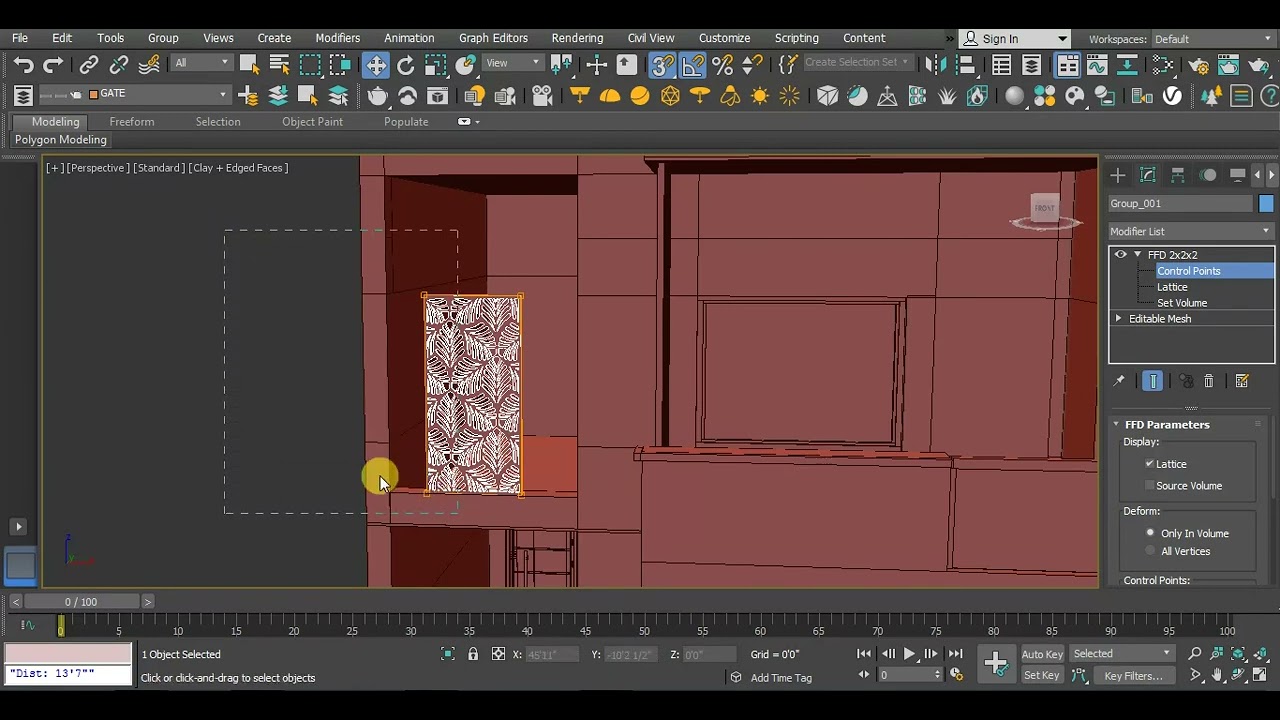Click the Mirror tool icon
This screenshot has width=1280, height=720.
(x=934, y=65)
